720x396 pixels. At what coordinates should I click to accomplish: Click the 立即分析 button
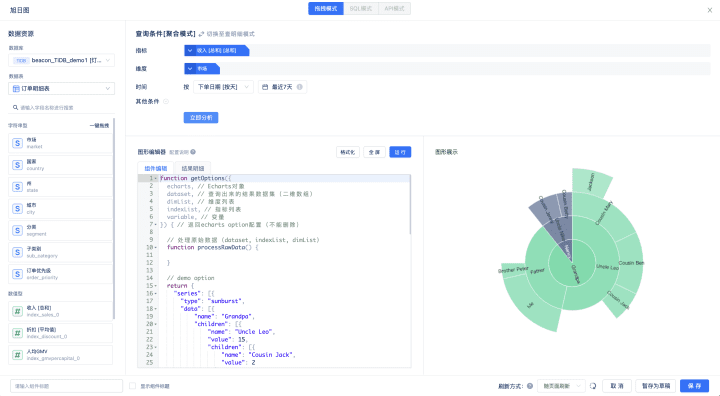[x=201, y=118]
